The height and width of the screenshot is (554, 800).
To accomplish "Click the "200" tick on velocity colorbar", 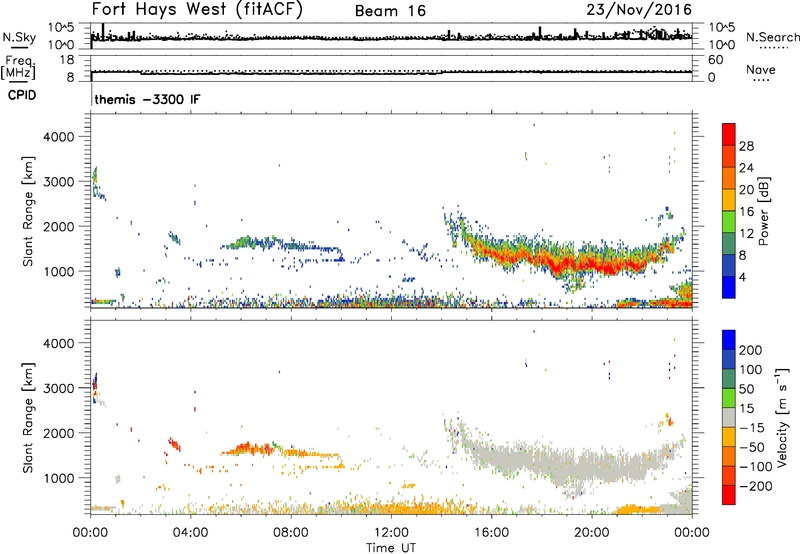I will click(x=751, y=350).
